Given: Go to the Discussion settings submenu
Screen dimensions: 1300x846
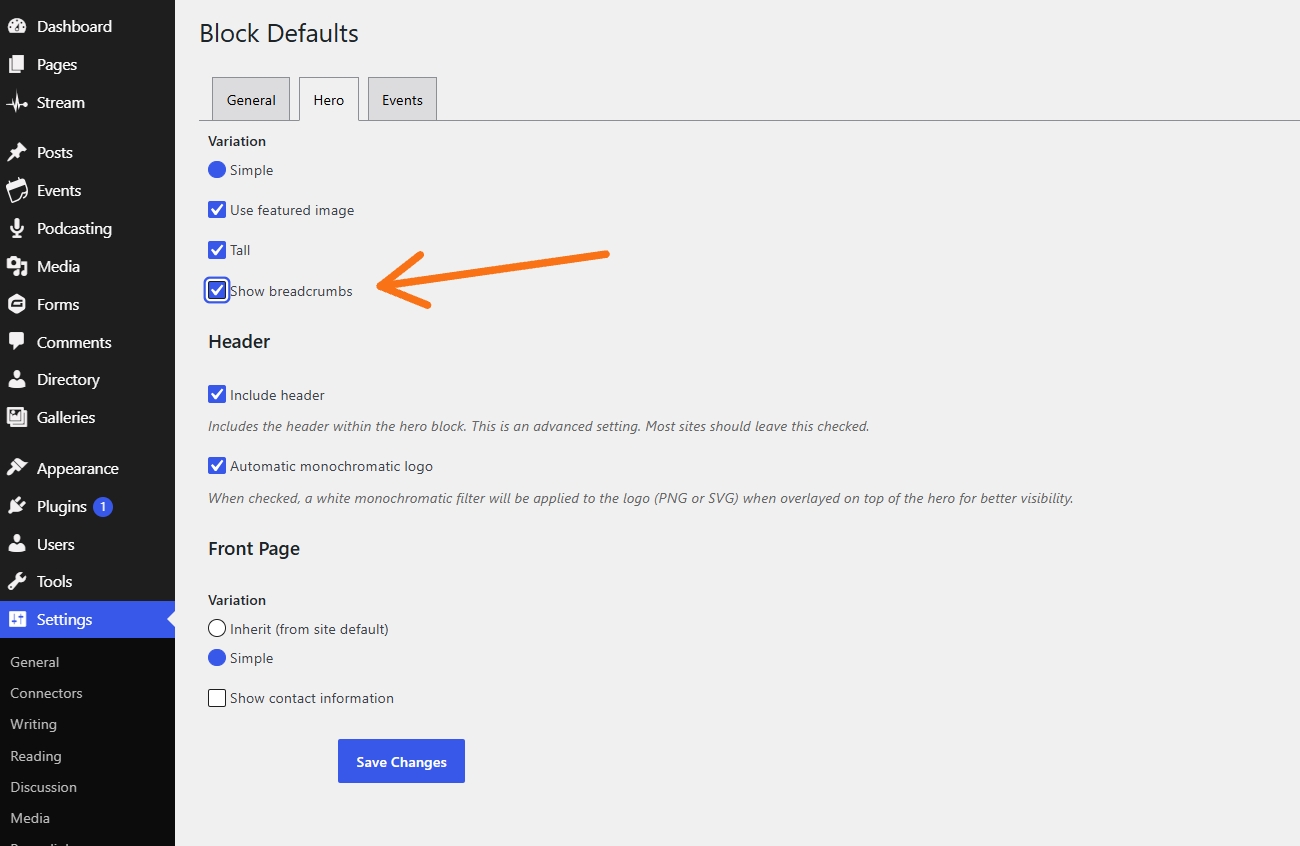Looking at the screenshot, I should [x=43, y=787].
